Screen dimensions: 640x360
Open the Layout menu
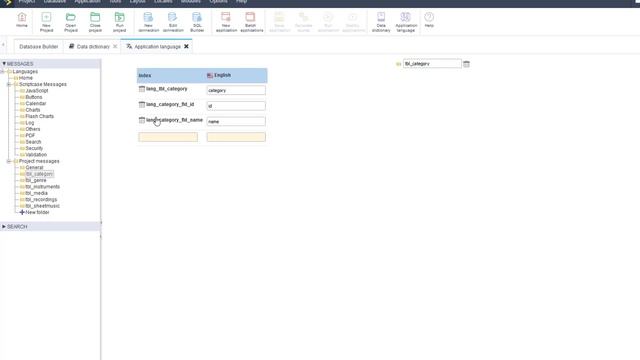(138, 2)
